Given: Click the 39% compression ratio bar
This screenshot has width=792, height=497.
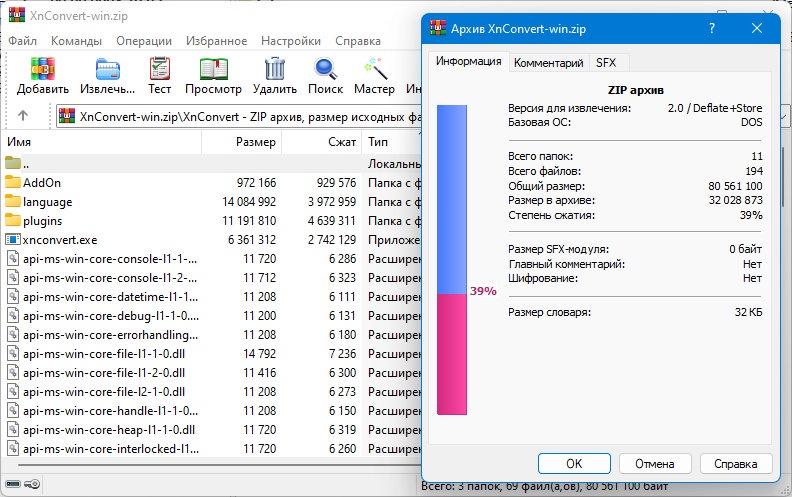Looking at the screenshot, I should [452, 260].
